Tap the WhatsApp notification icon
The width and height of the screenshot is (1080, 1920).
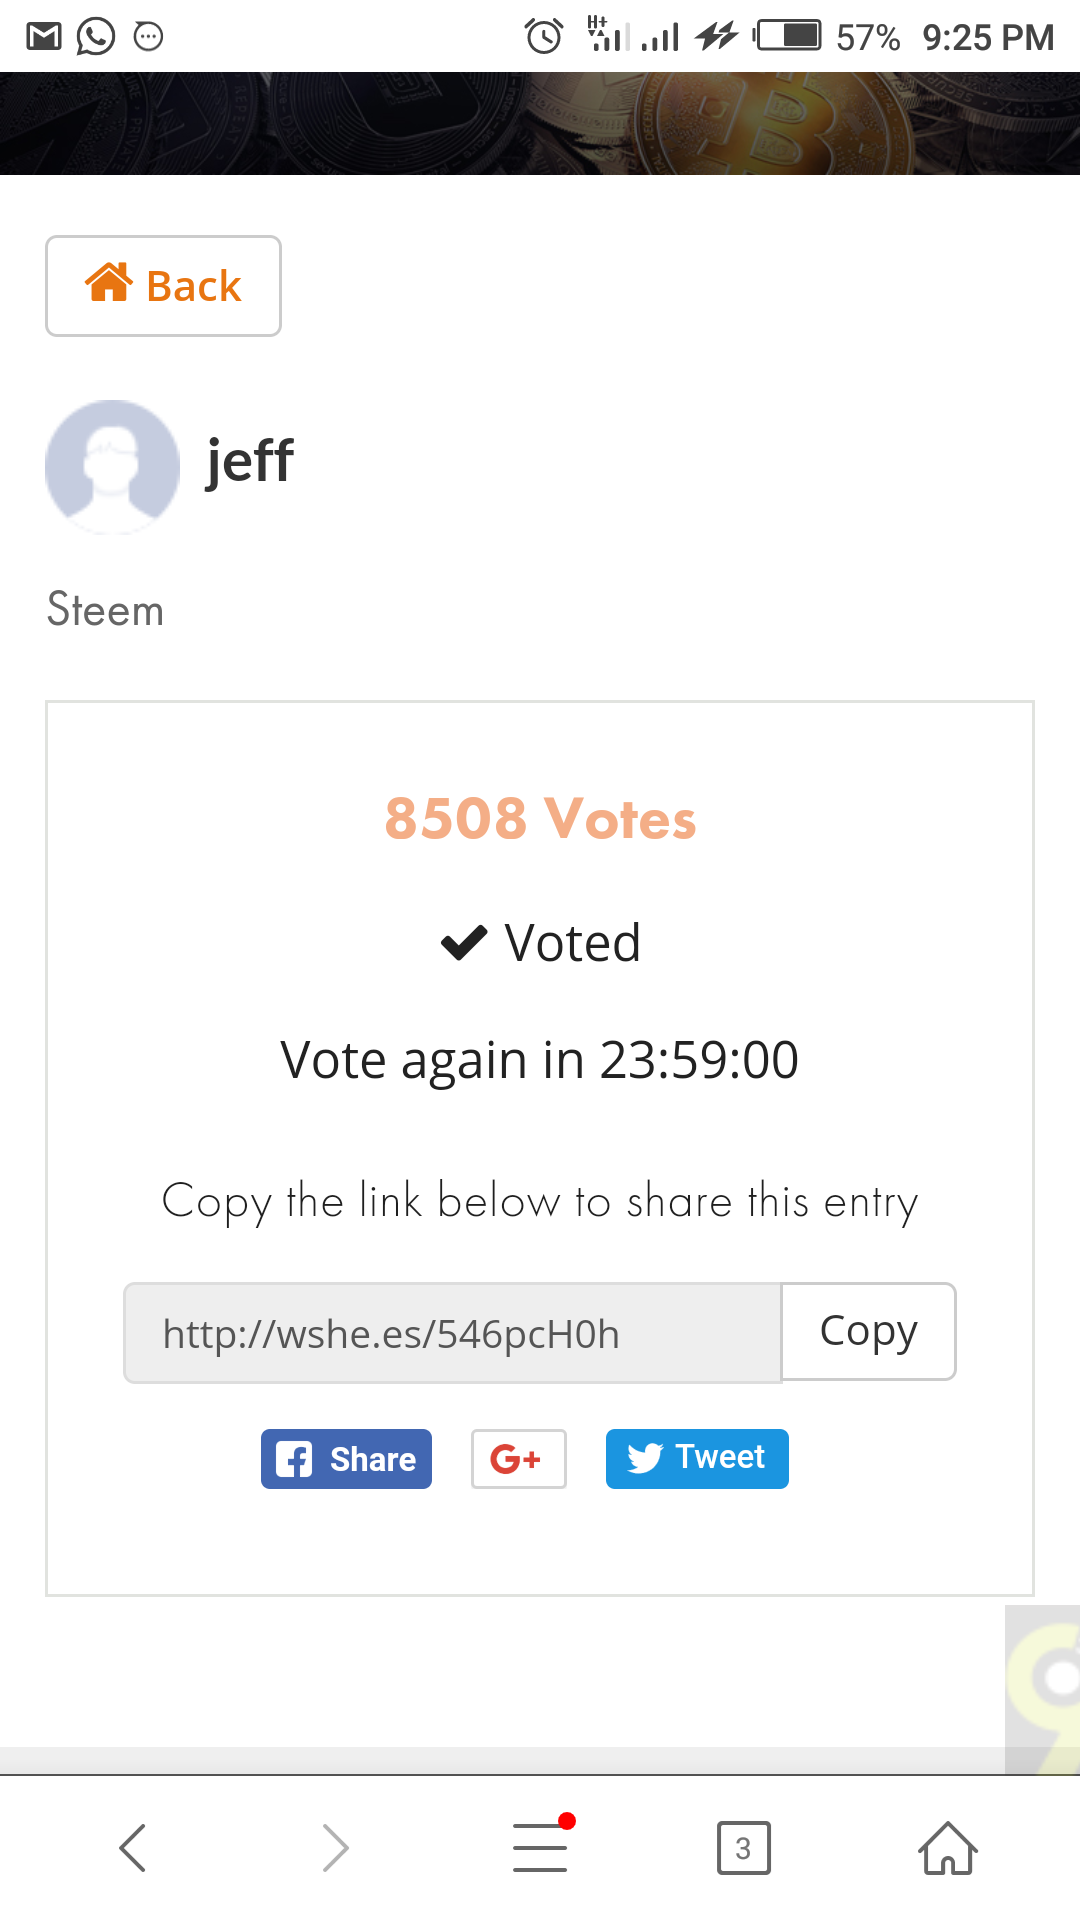tap(96, 37)
